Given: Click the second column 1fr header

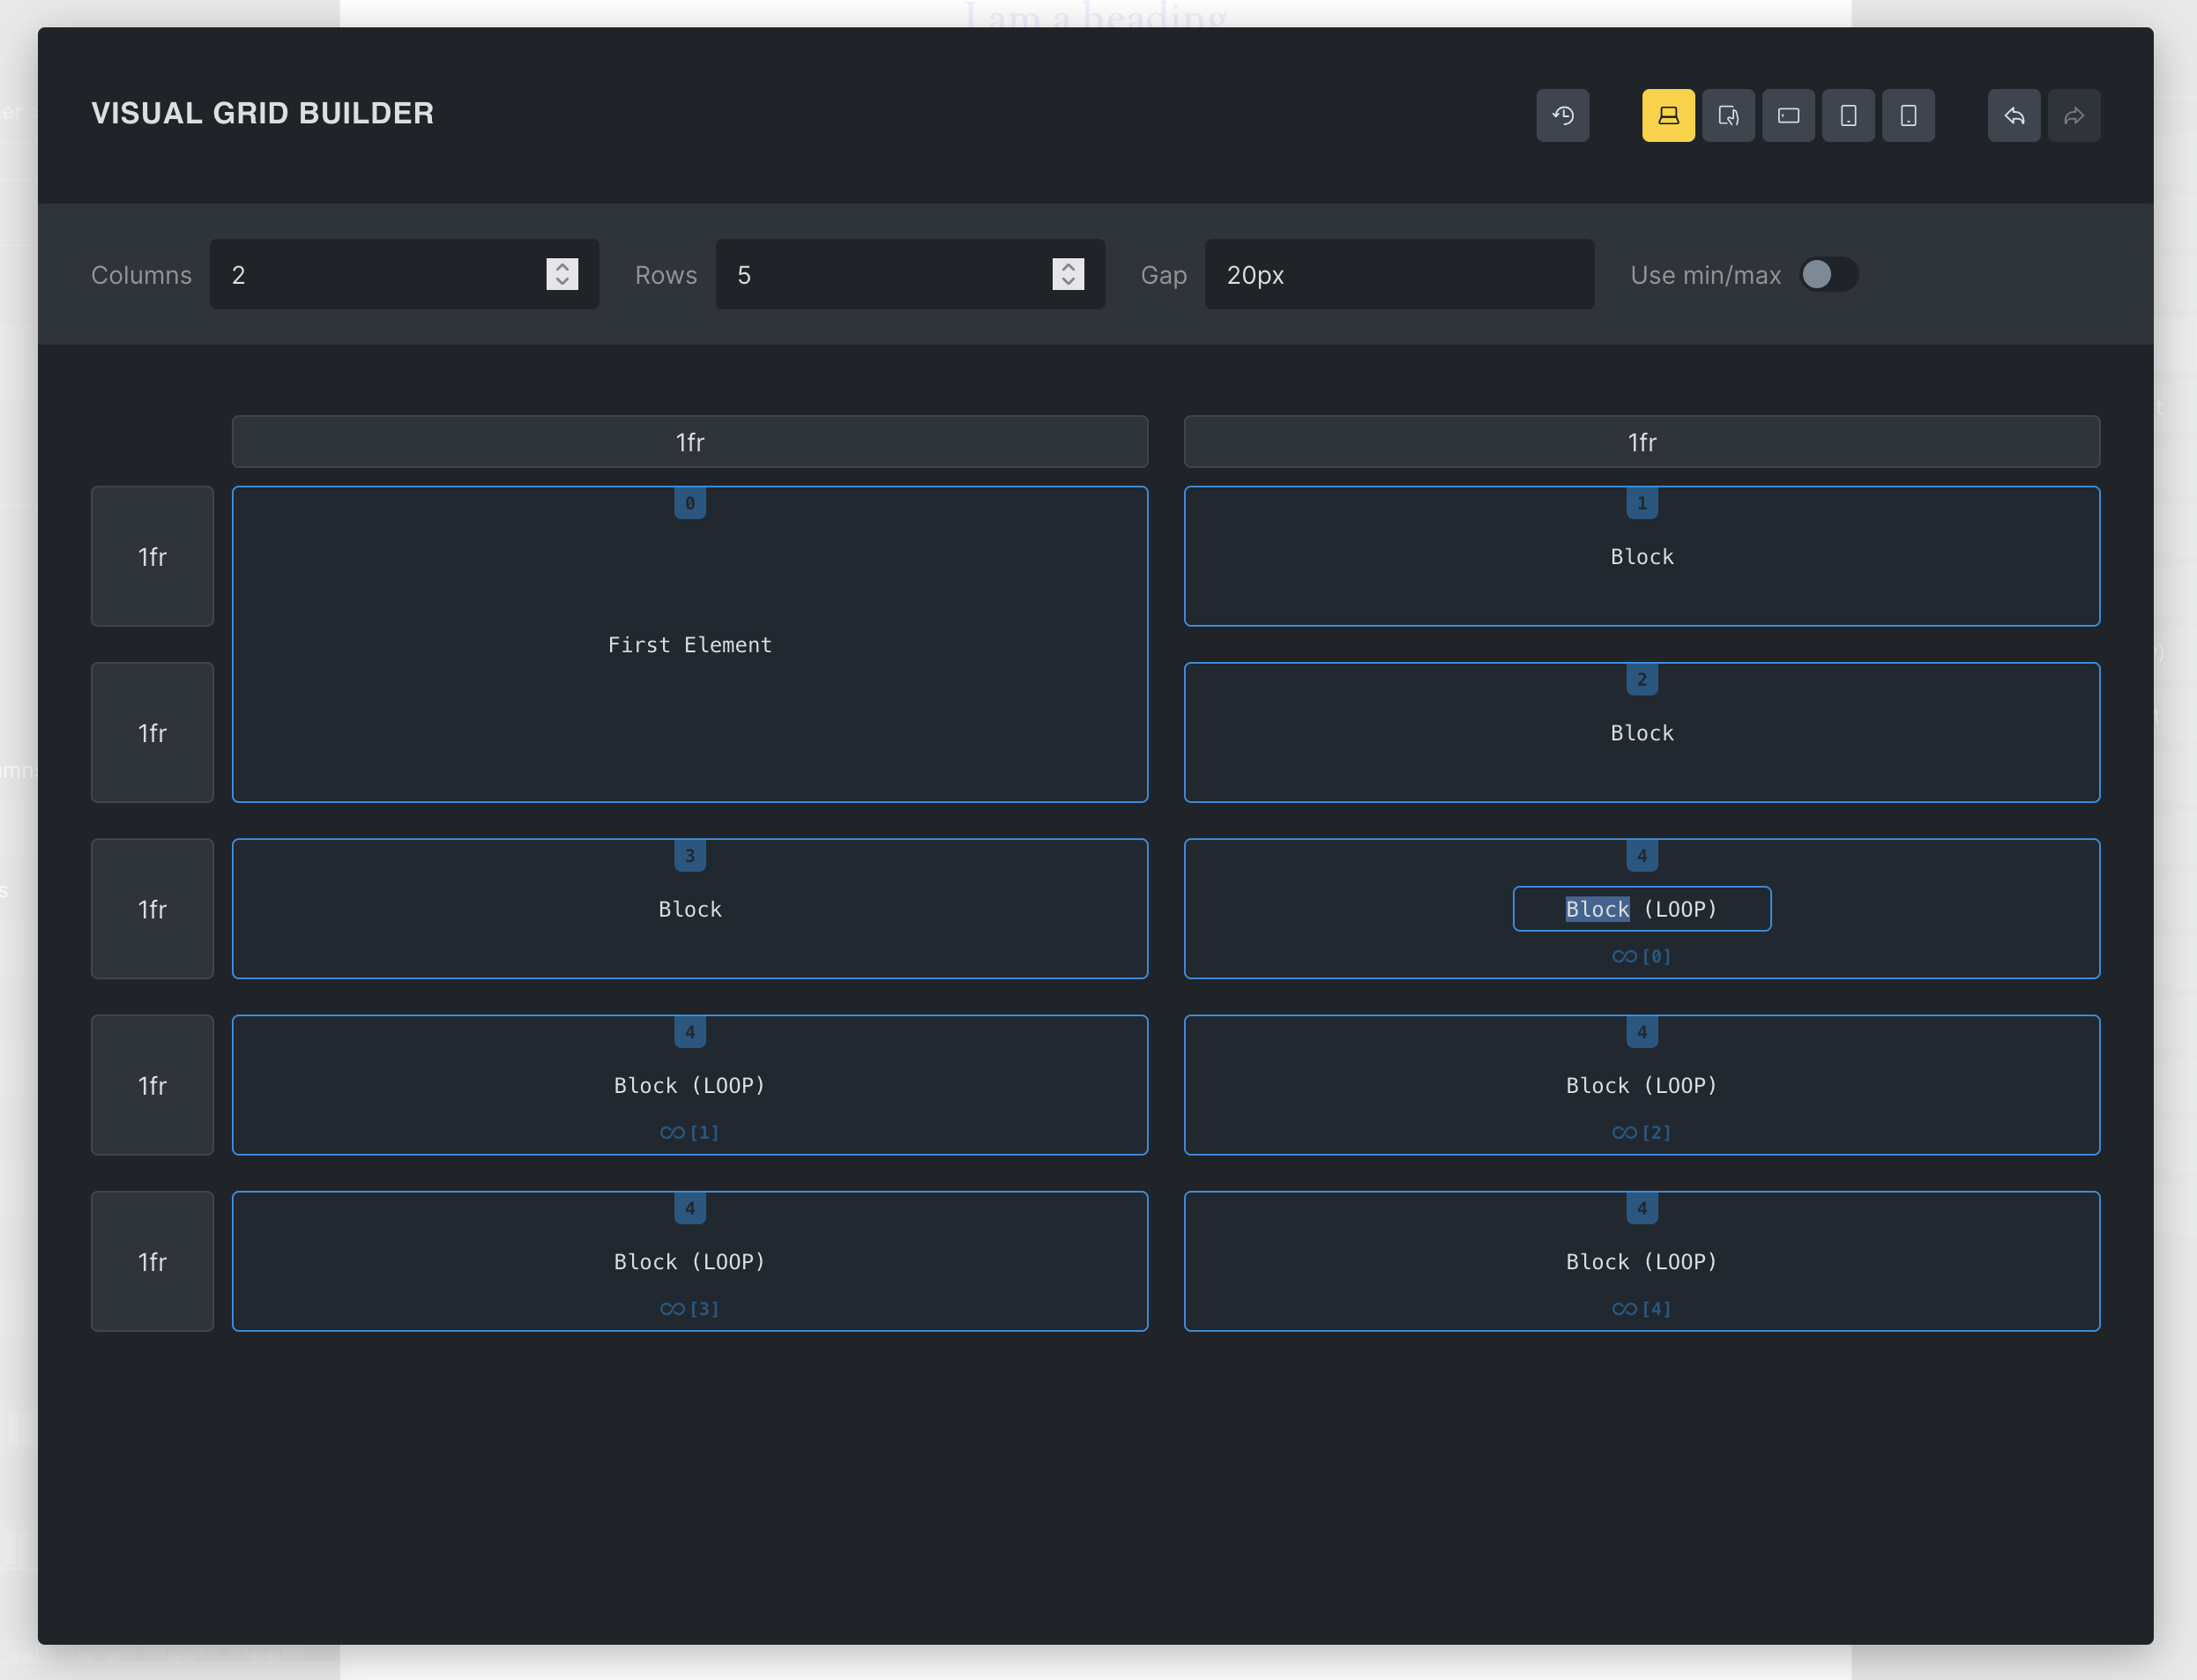Looking at the screenshot, I should [1641, 442].
